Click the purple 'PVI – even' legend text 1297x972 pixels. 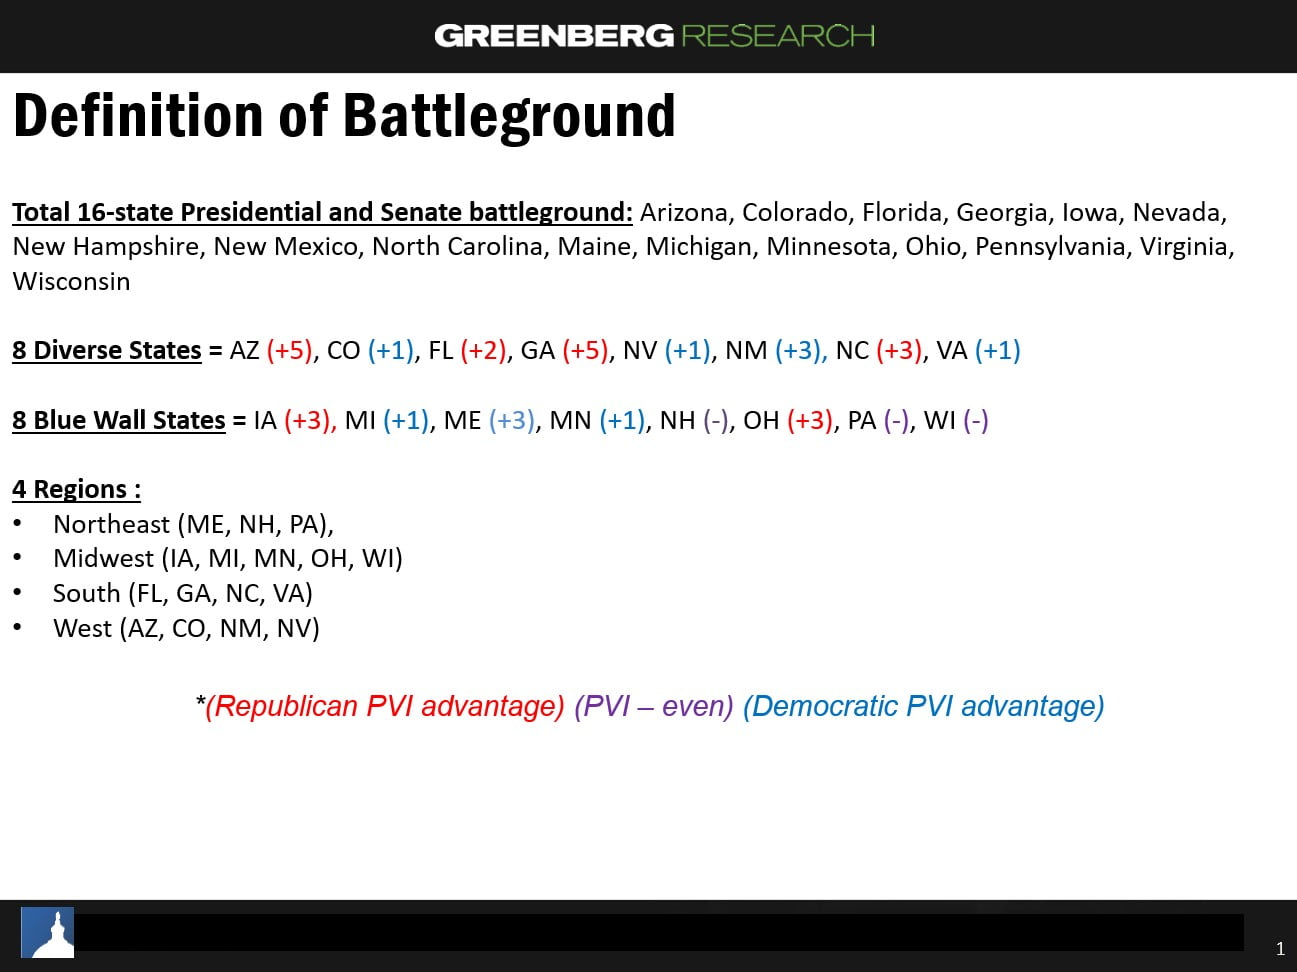coord(654,706)
